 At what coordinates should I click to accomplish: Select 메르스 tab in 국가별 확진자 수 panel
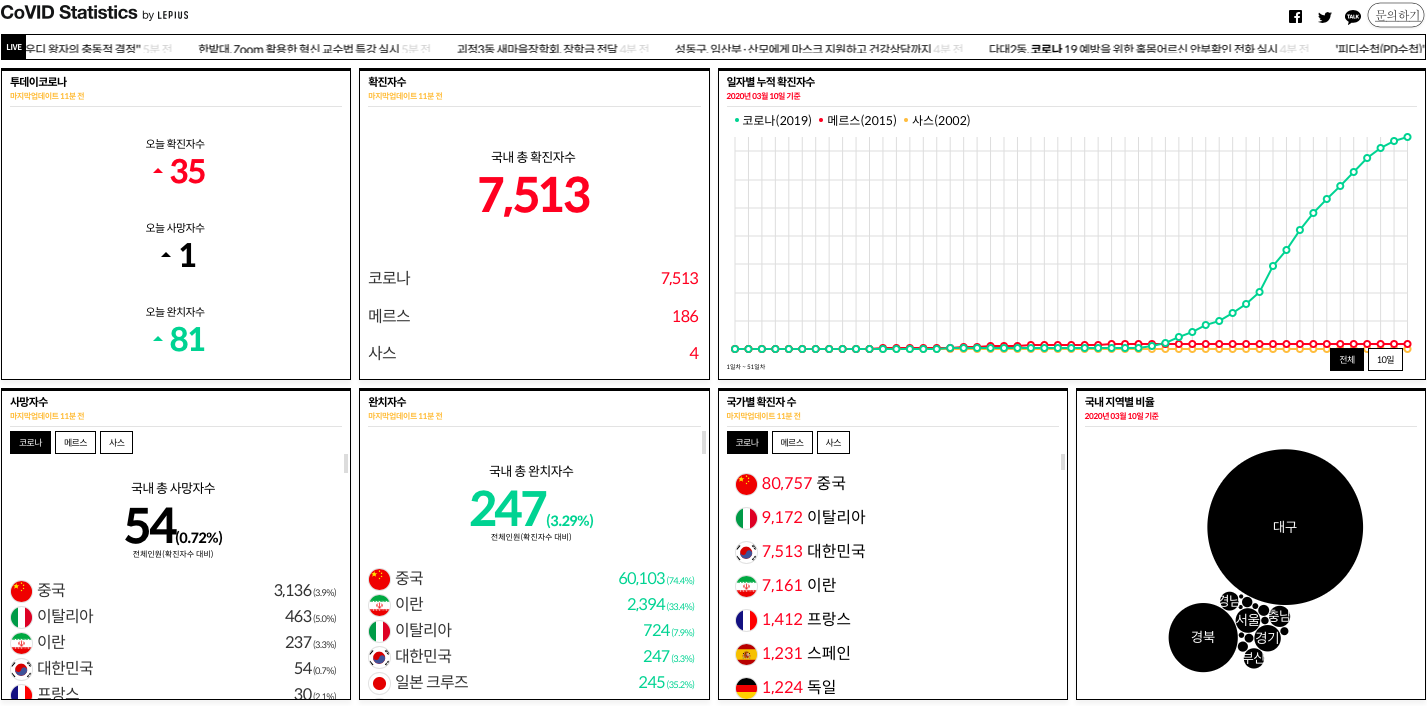click(x=792, y=443)
